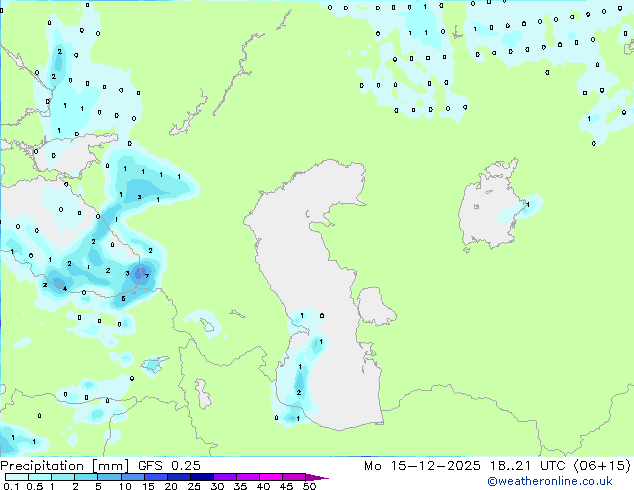634x490 pixels.
Task: Pick the 40–45 mm bright magenta legend swatch
Action: click(271, 477)
